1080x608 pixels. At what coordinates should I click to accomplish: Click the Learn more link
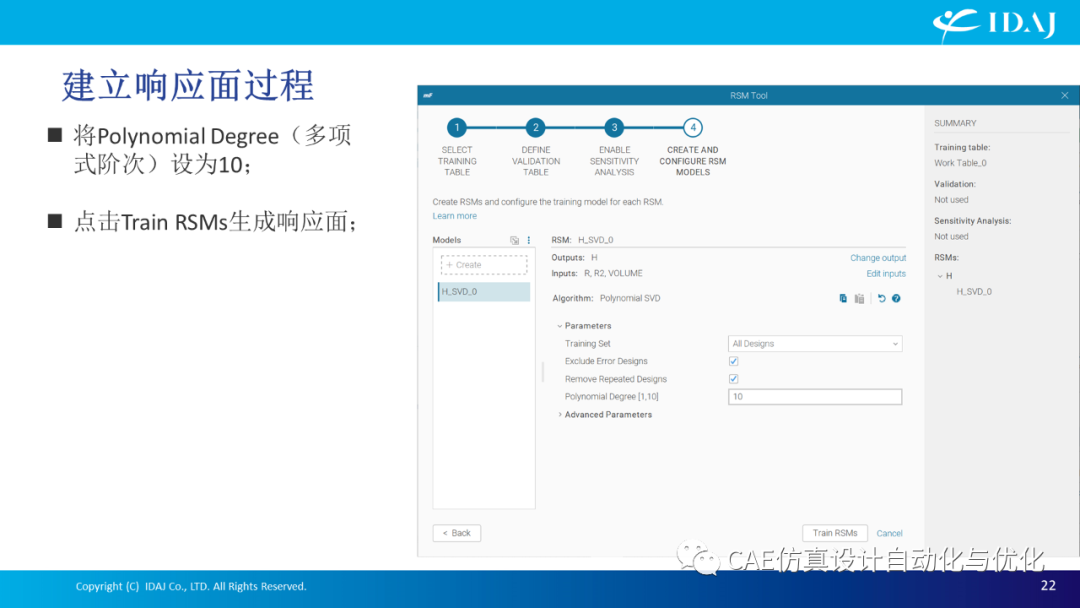(x=455, y=216)
